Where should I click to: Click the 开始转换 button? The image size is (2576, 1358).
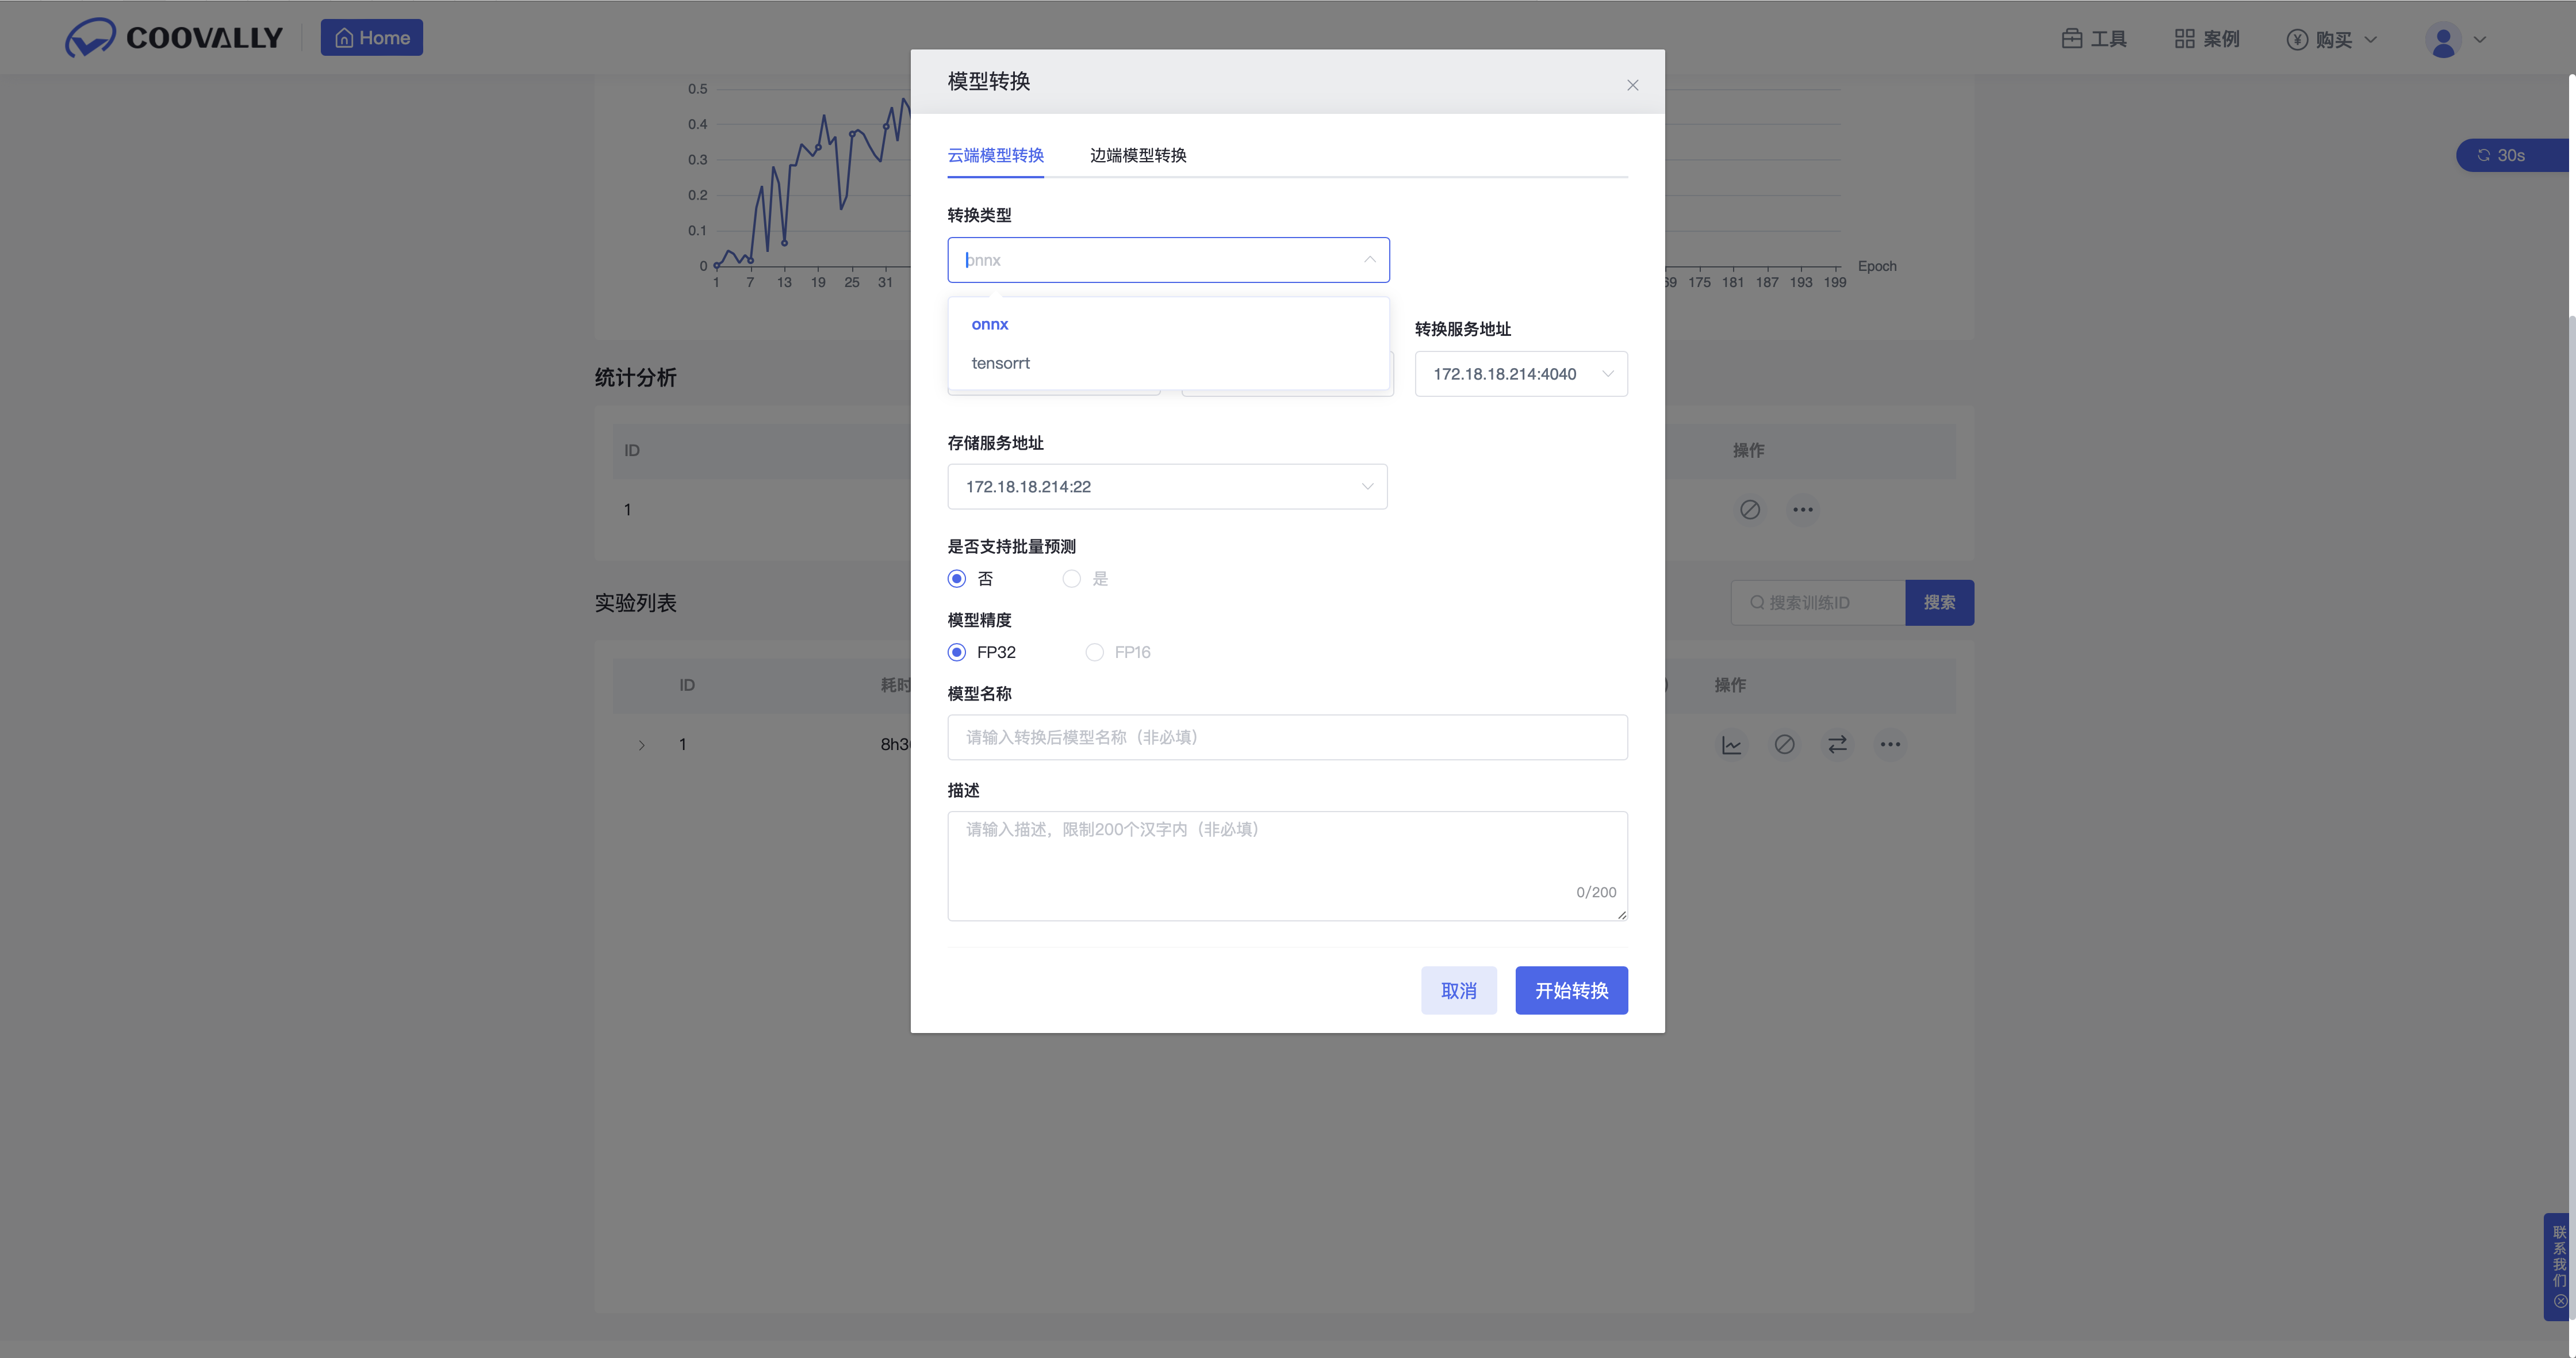pyautogui.click(x=1570, y=990)
